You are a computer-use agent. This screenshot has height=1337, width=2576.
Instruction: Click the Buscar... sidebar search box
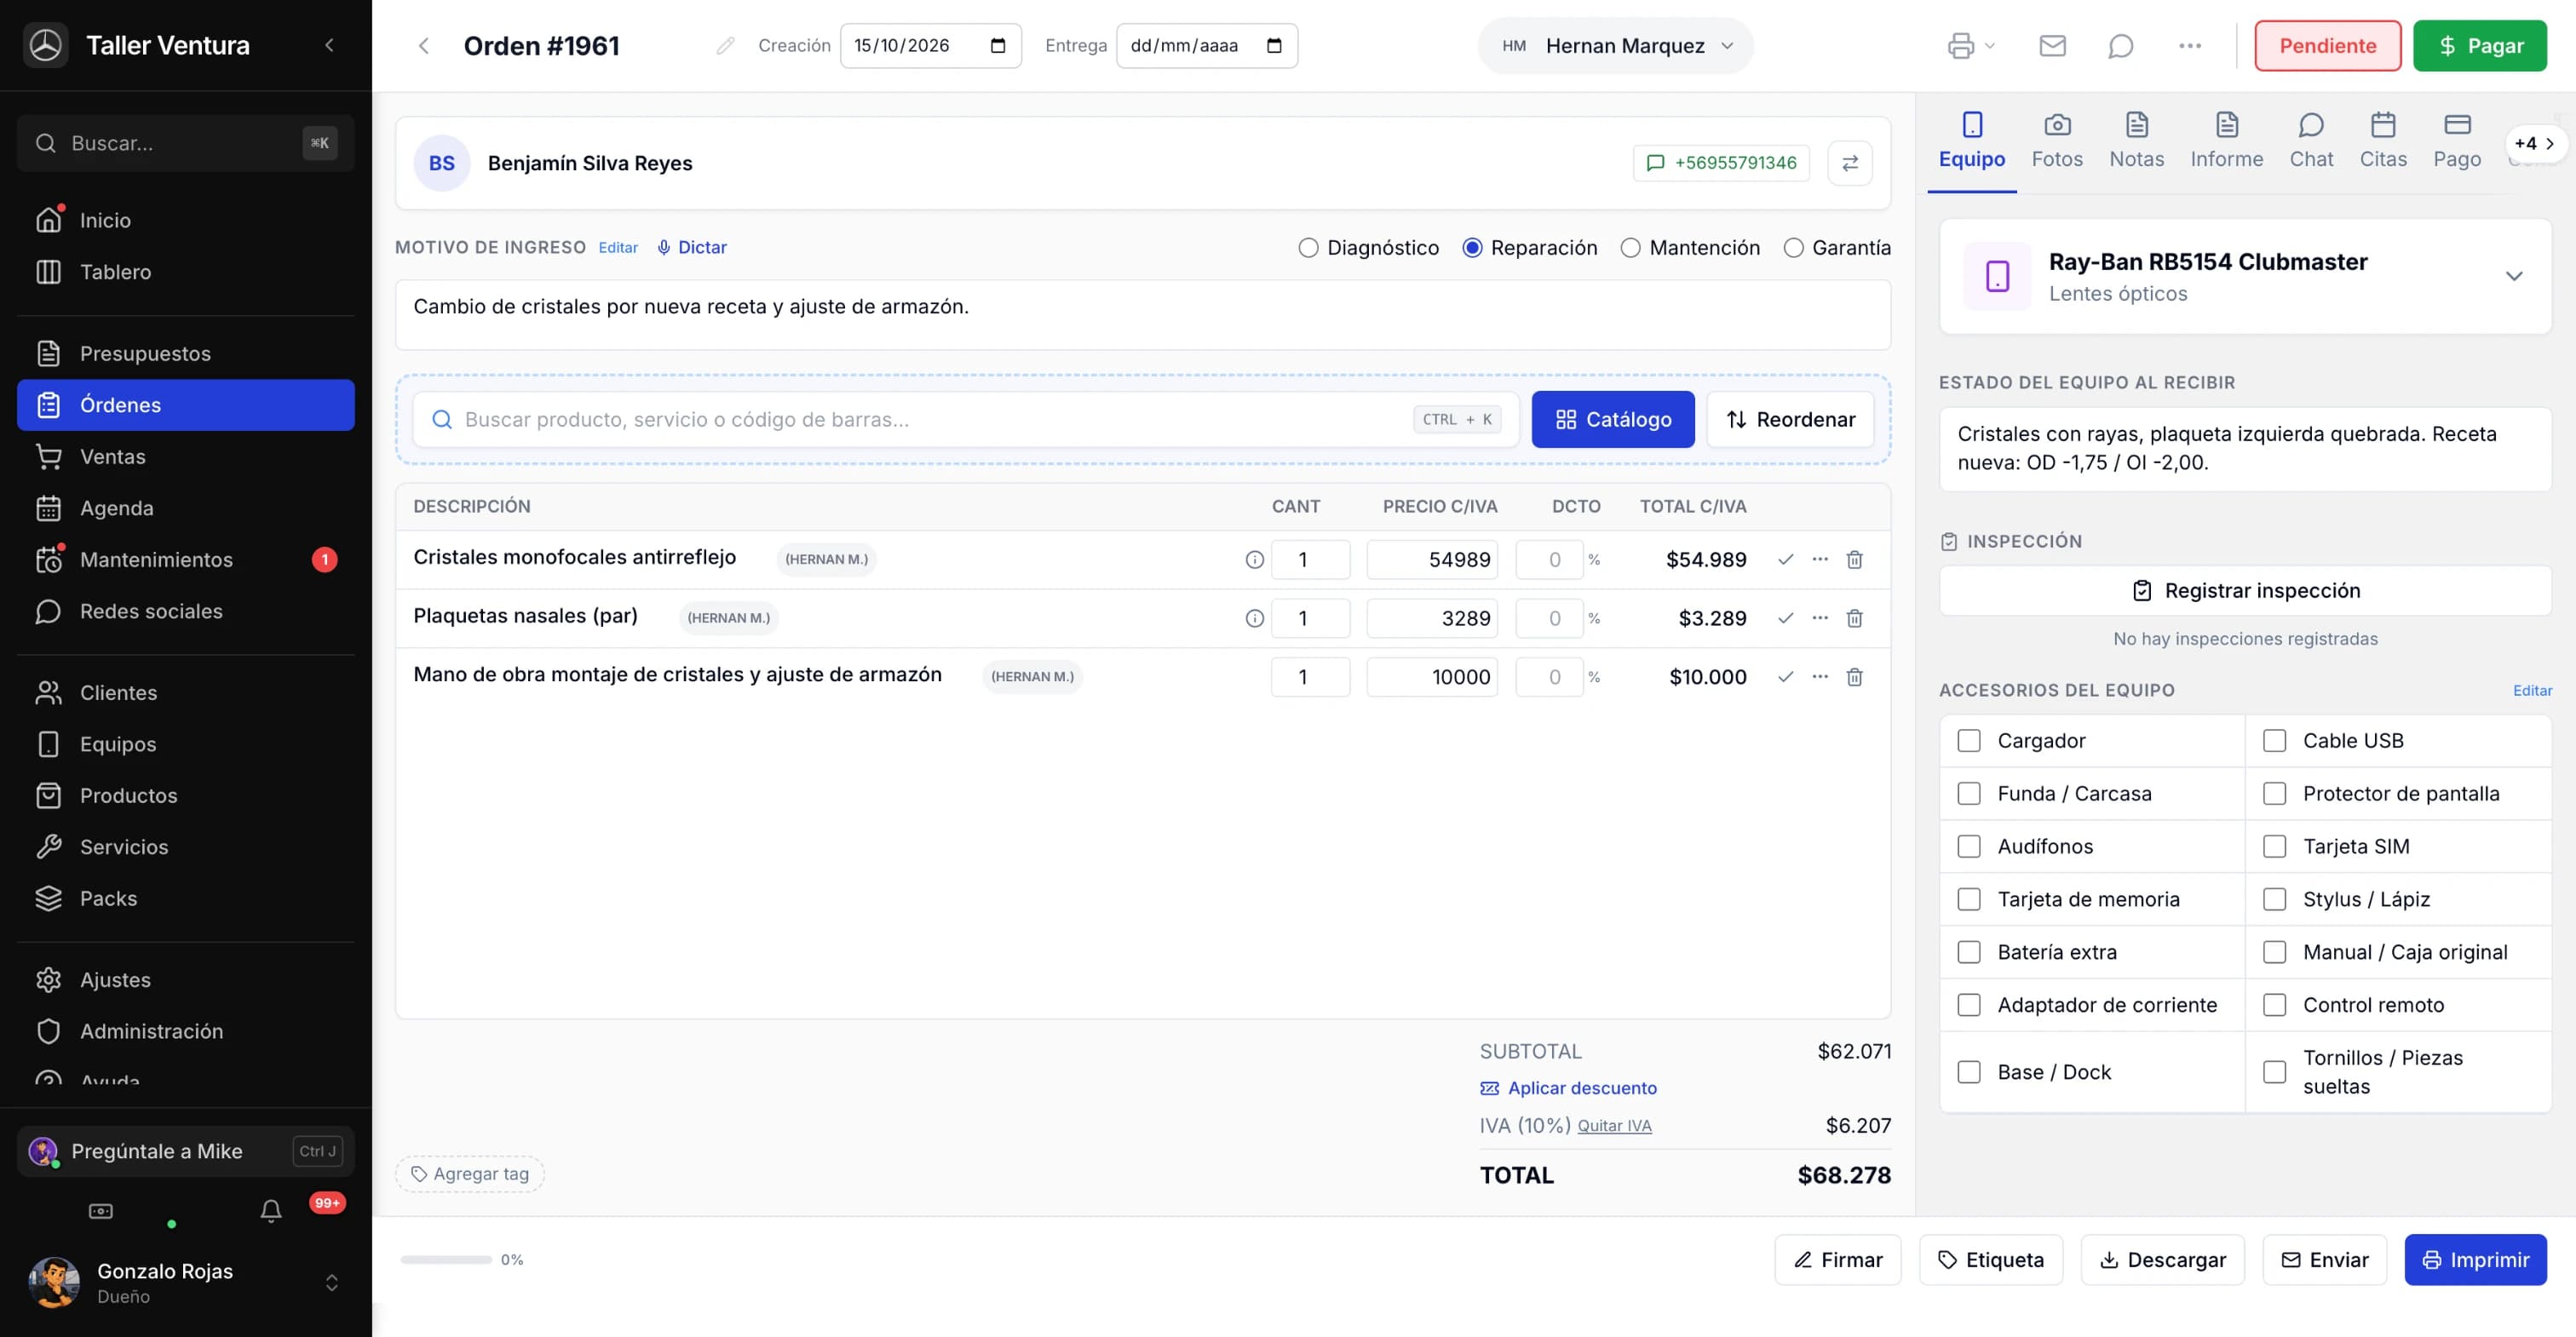186,143
